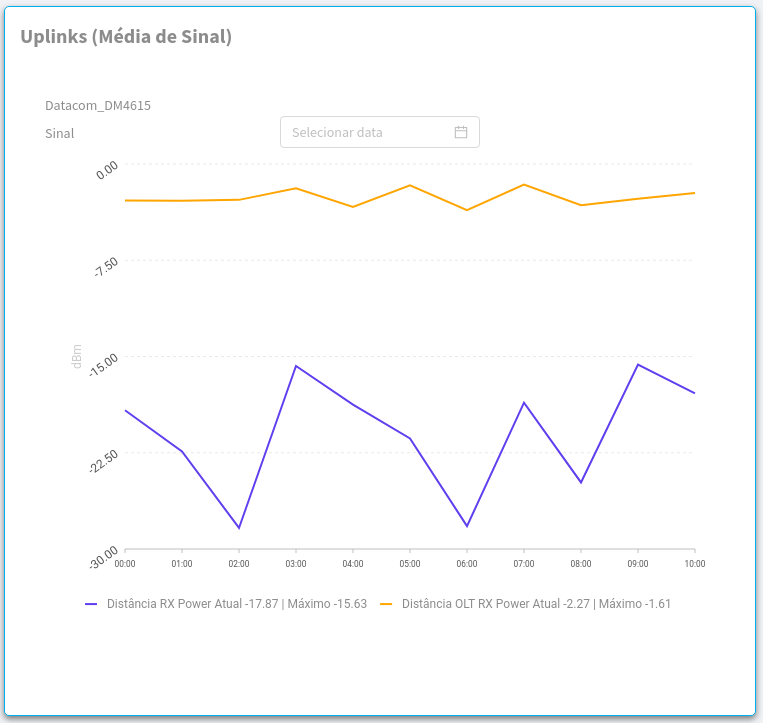Select purple line dip at 06:00
Viewport: 763px width, 723px height.
[x=467, y=526]
